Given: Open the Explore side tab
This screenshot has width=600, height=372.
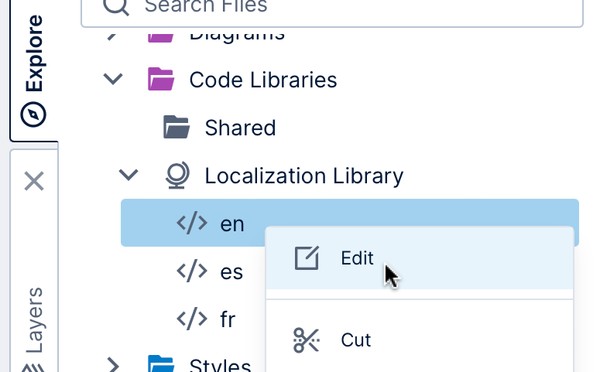Looking at the screenshot, I should click(34, 69).
